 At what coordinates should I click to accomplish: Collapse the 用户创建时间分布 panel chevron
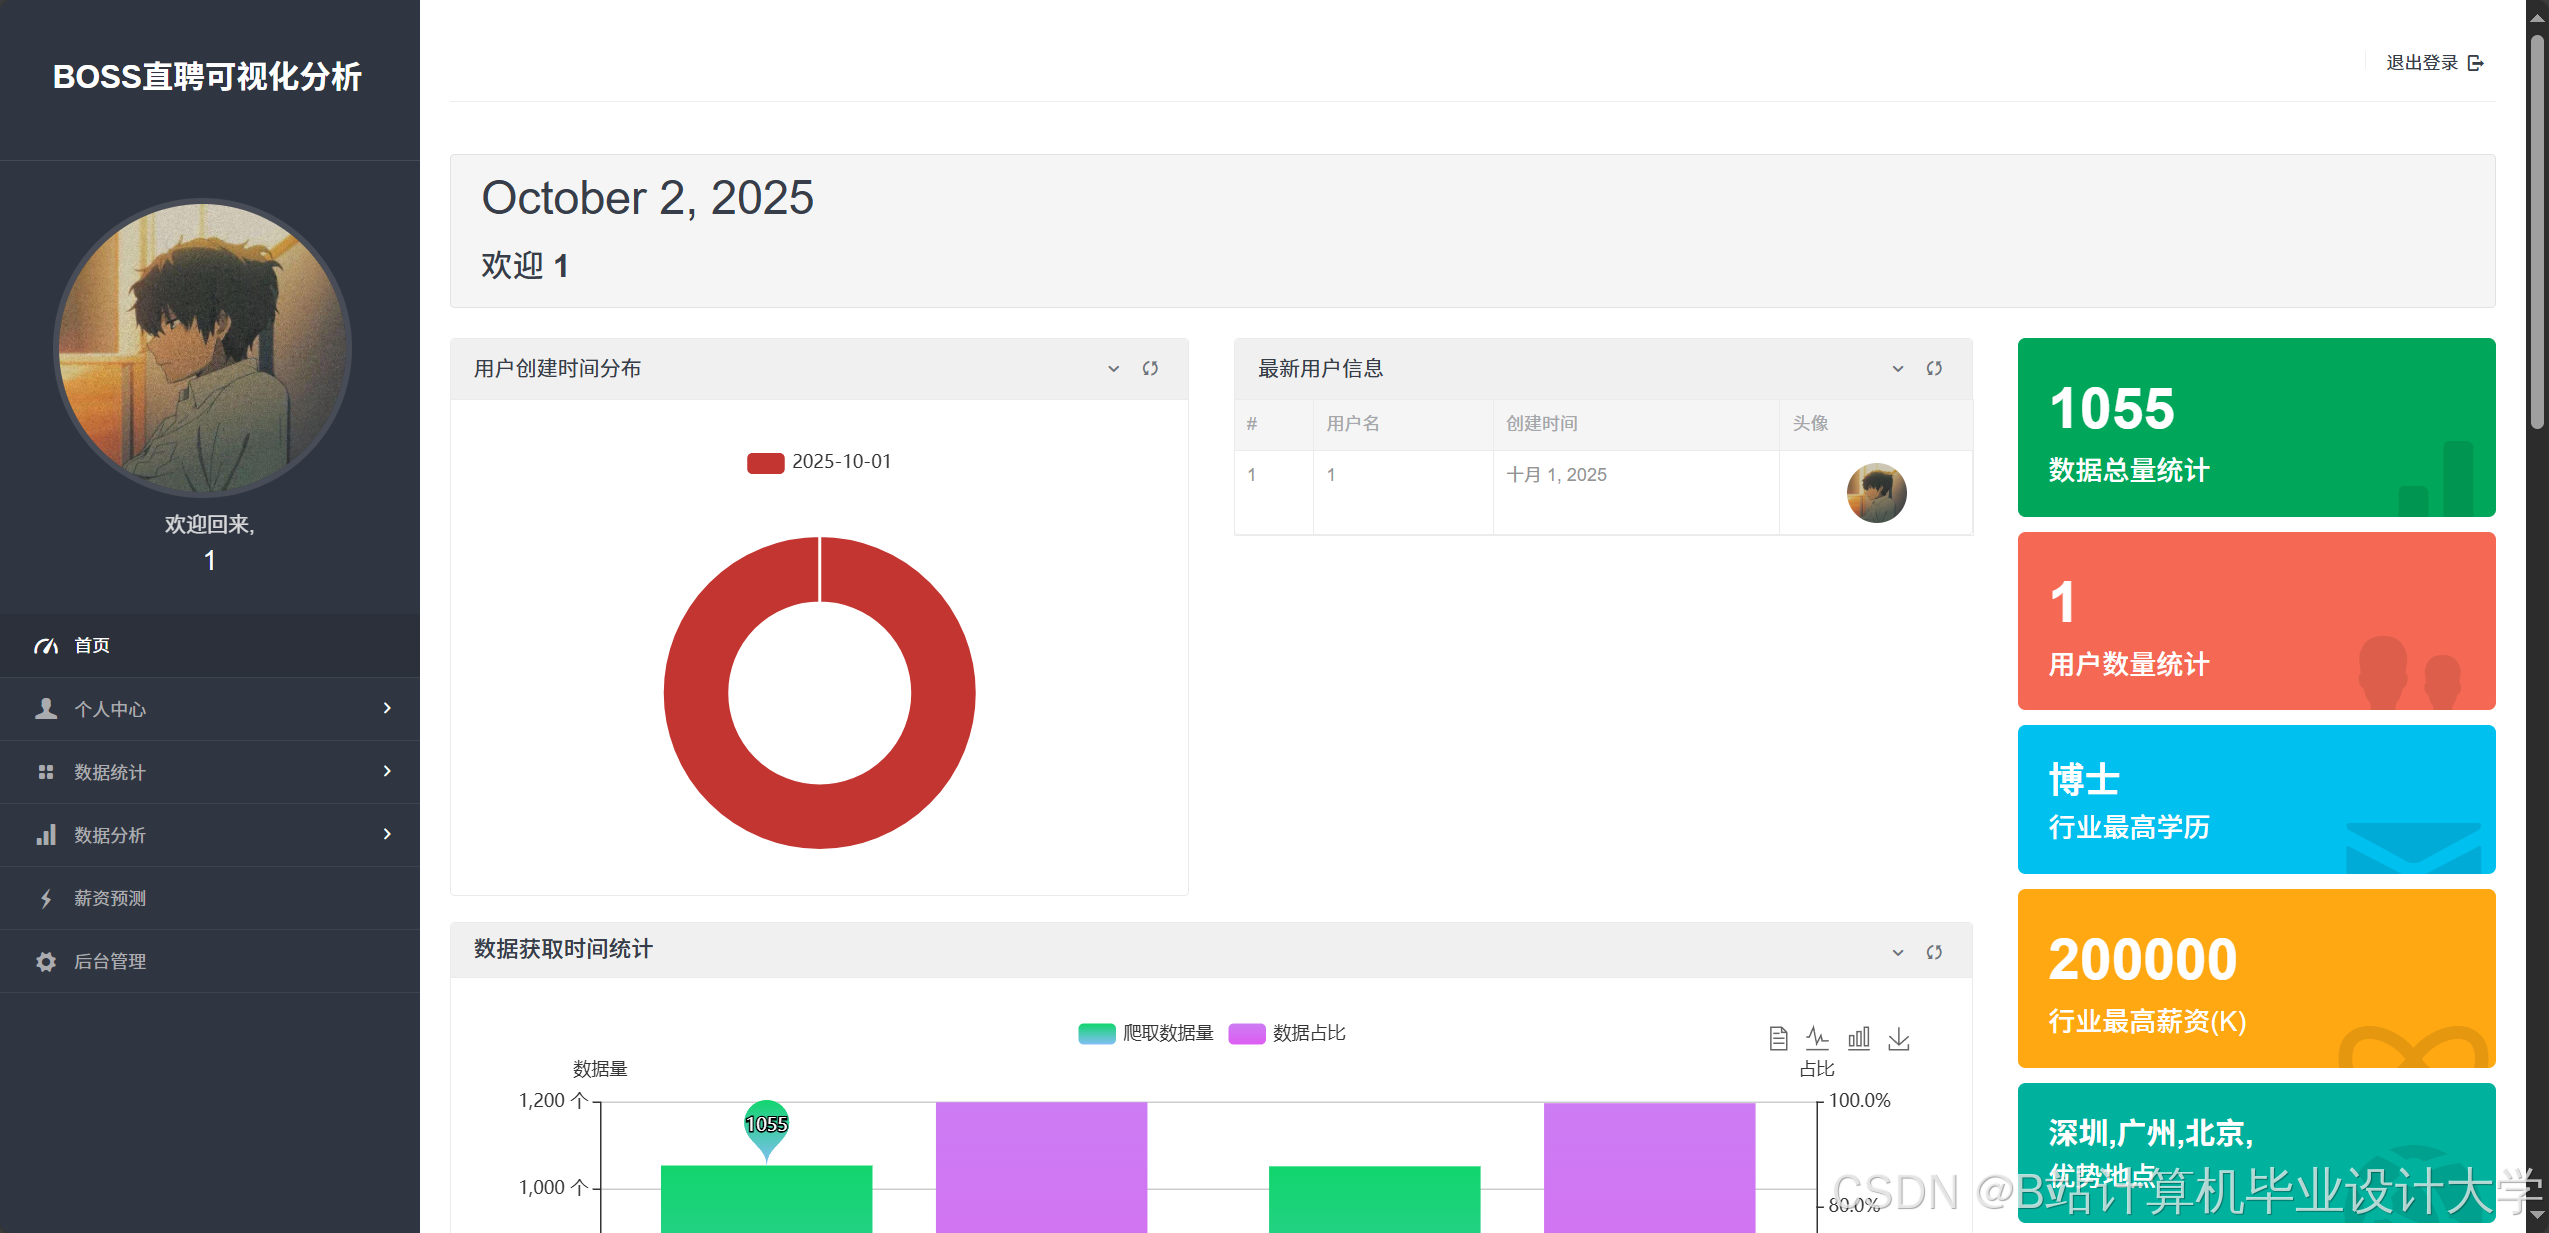click(1113, 369)
